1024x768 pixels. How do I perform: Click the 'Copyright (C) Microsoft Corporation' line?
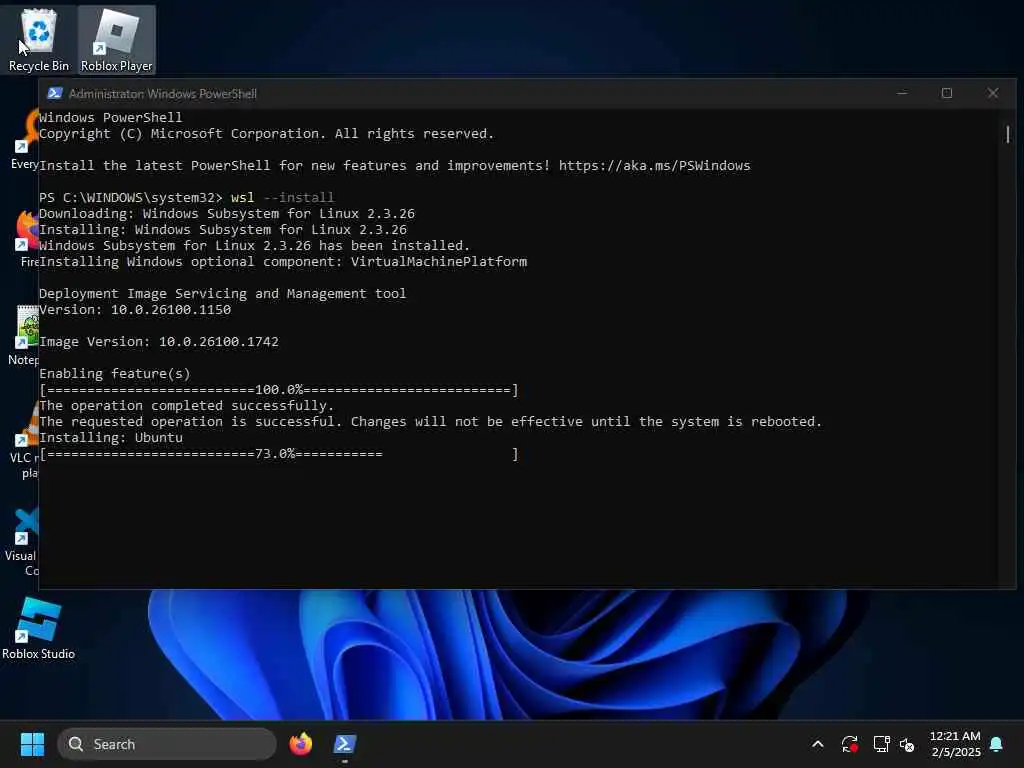pos(266,134)
